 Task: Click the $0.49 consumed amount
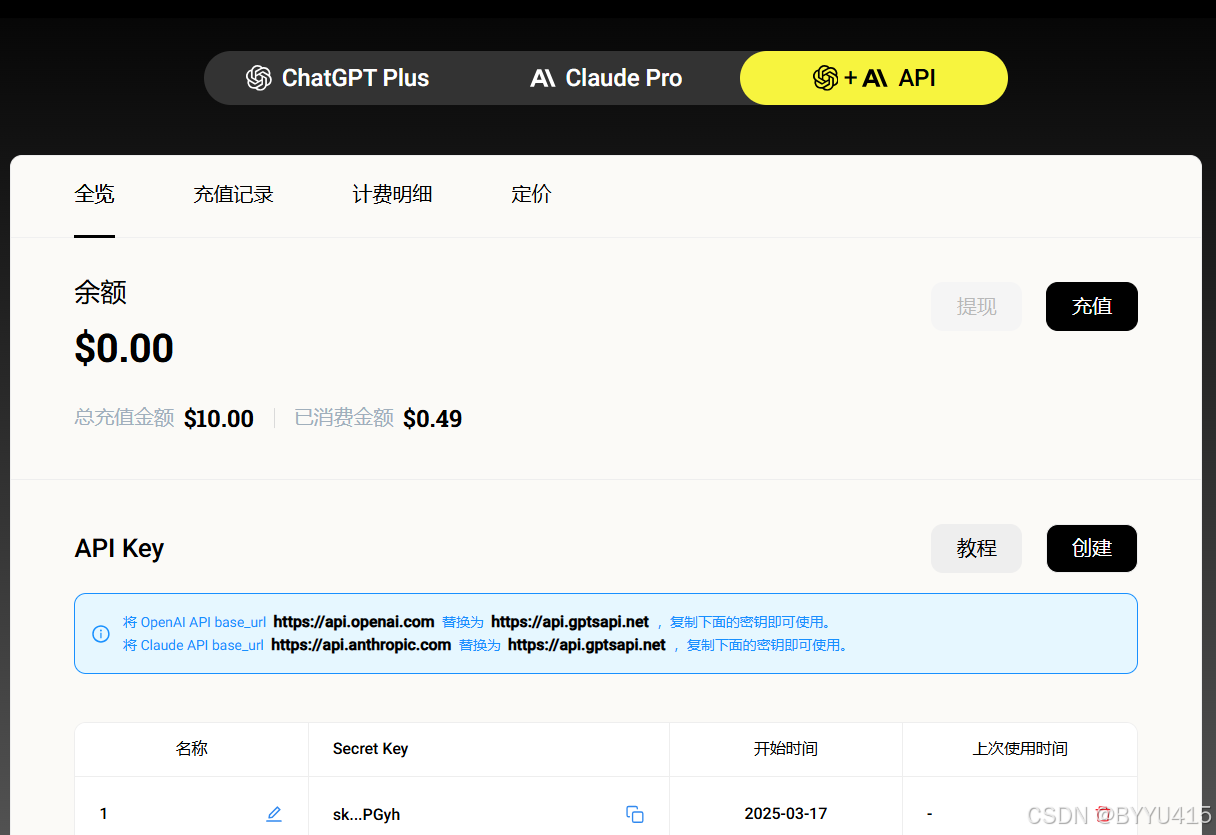tap(433, 418)
